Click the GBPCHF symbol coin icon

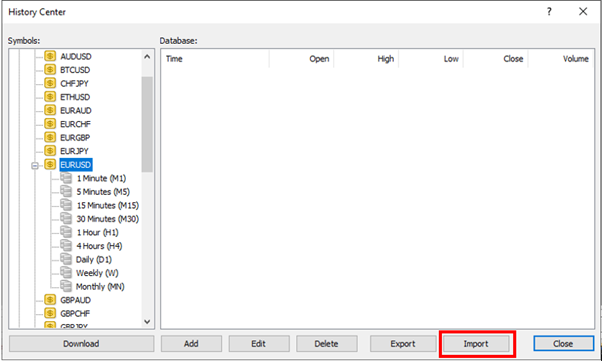[x=50, y=313]
